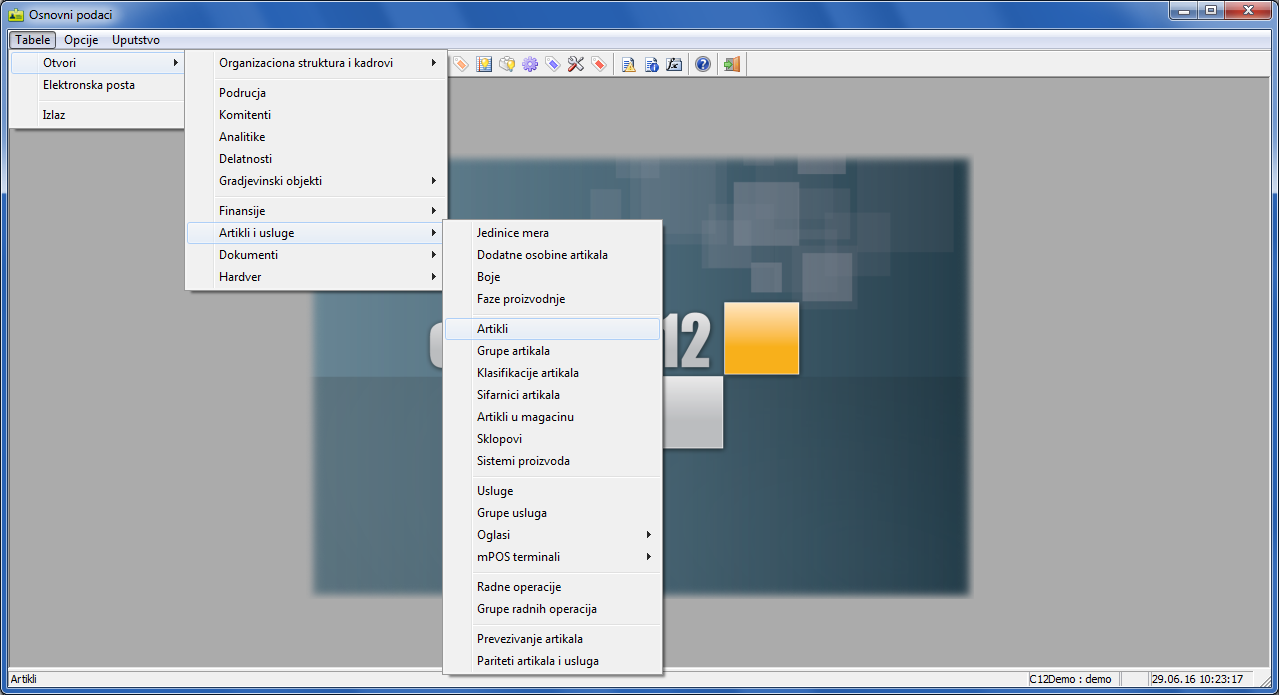This screenshot has height=695, width=1279.
Task: Choose Grupe artikala menu entry
Action: [x=513, y=351]
